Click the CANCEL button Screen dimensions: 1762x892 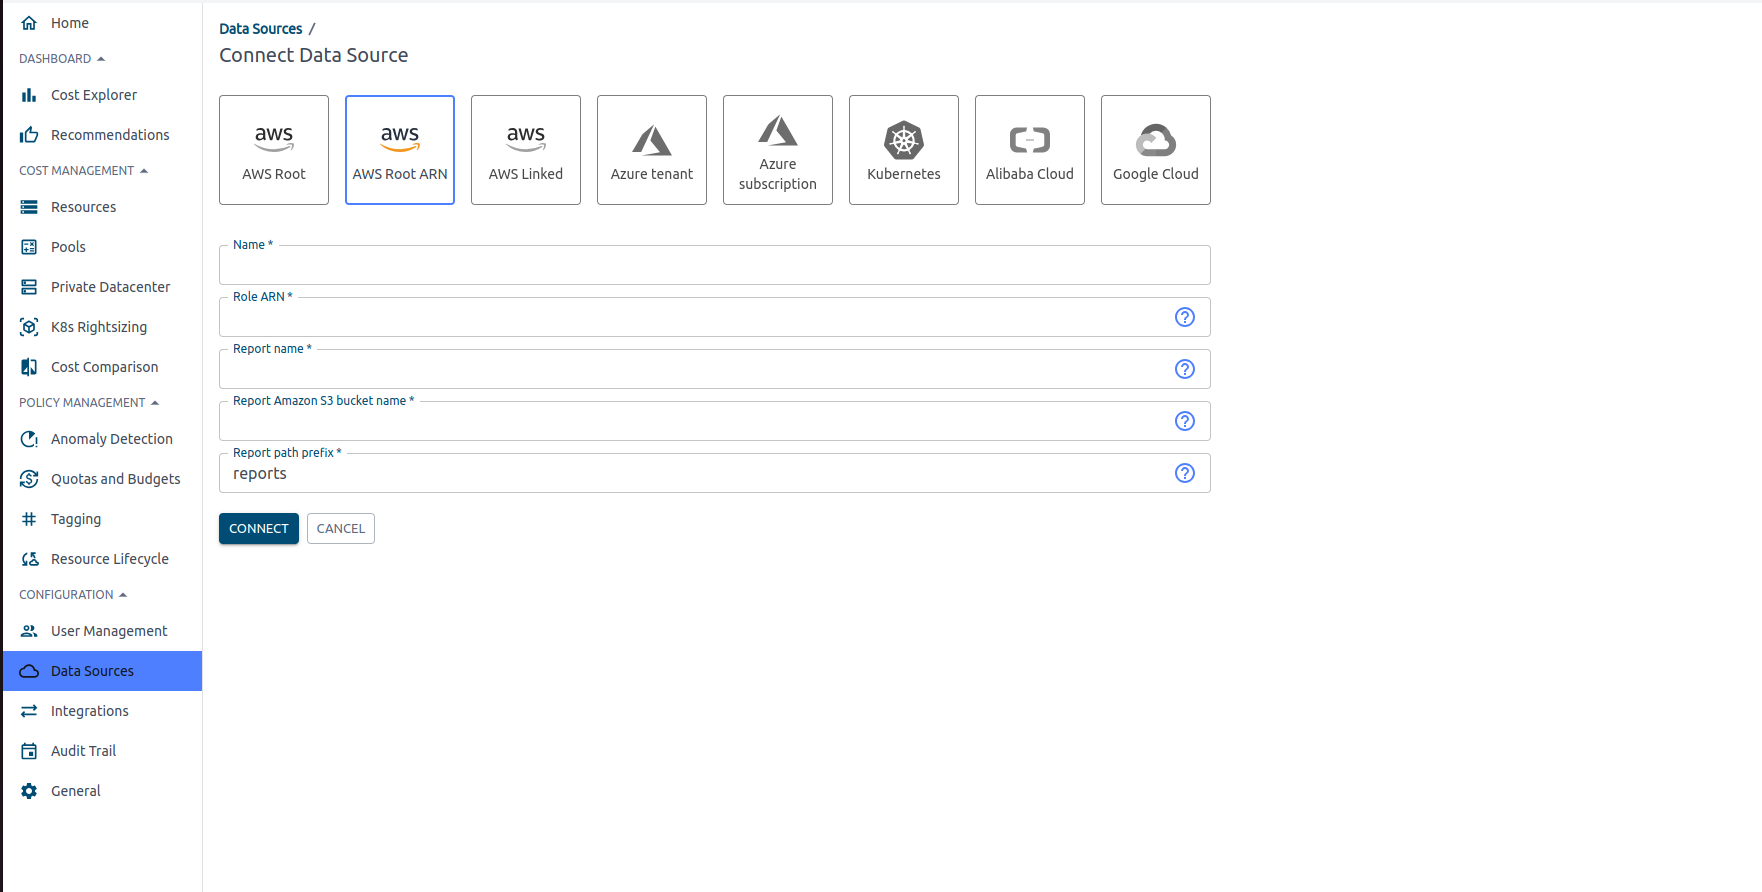[341, 529]
